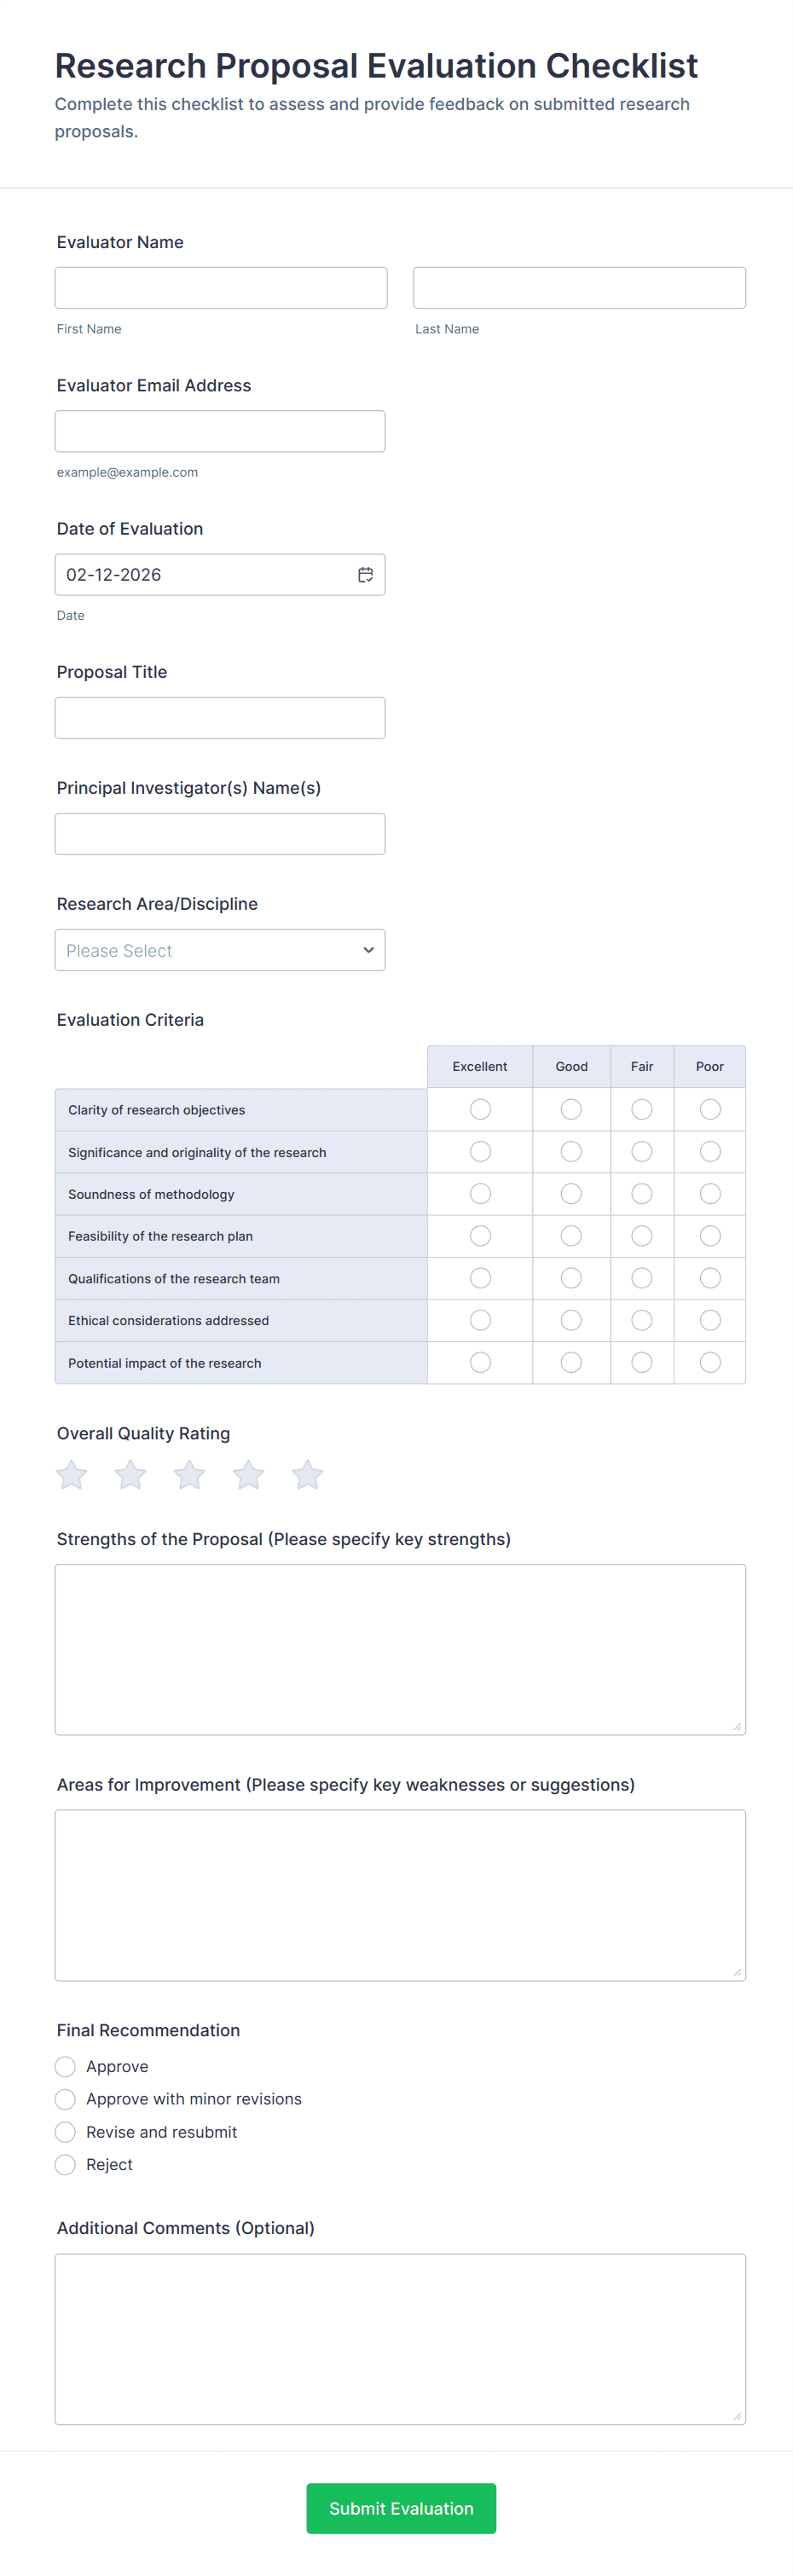Click the Last Name input field
The image size is (793, 2576).
[579, 288]
